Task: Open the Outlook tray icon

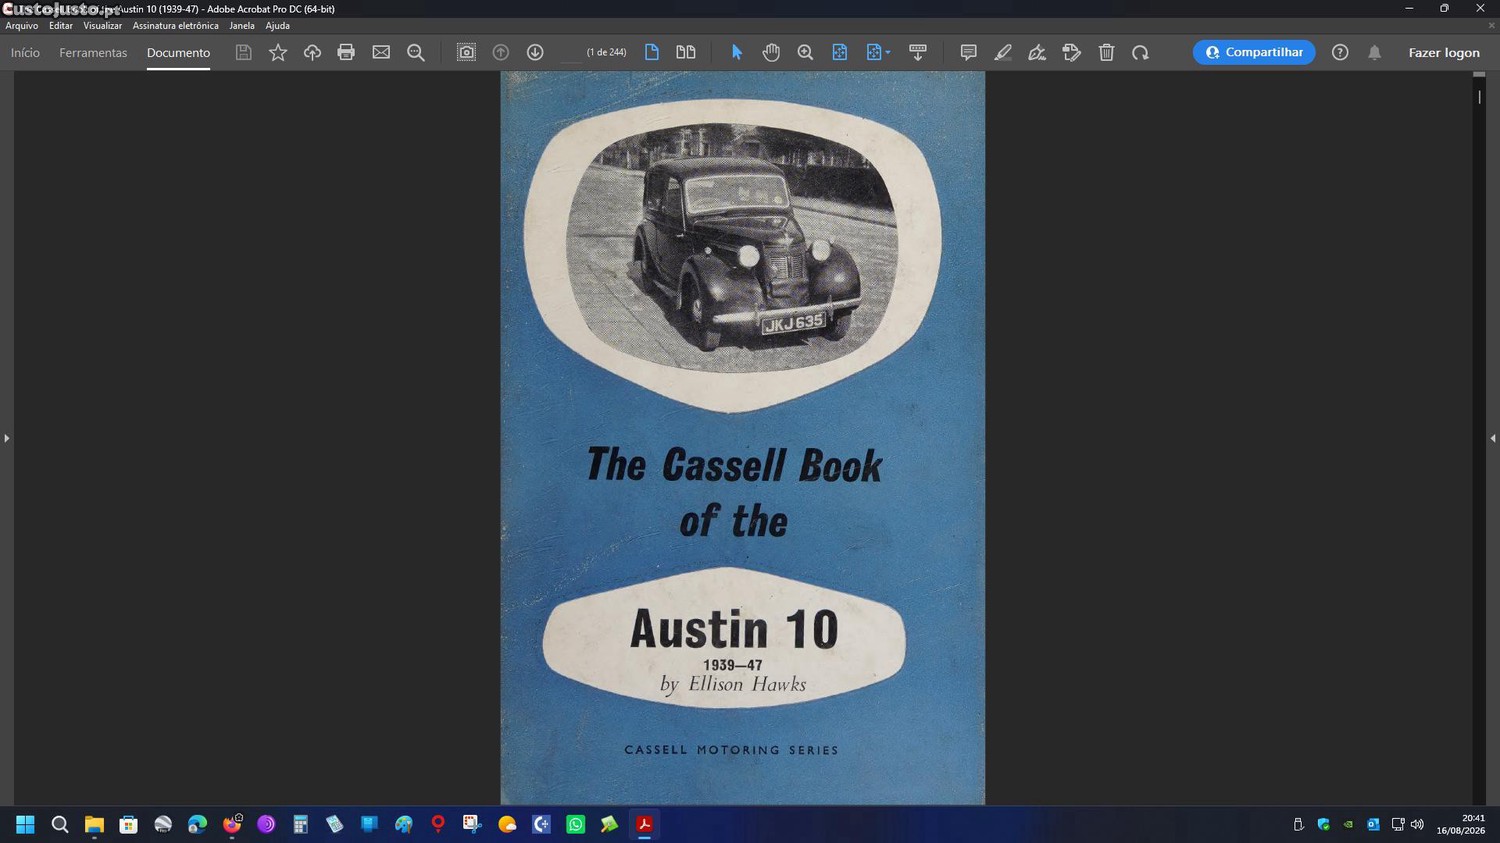Action: pyautogui.click(x=1373, y=824)
